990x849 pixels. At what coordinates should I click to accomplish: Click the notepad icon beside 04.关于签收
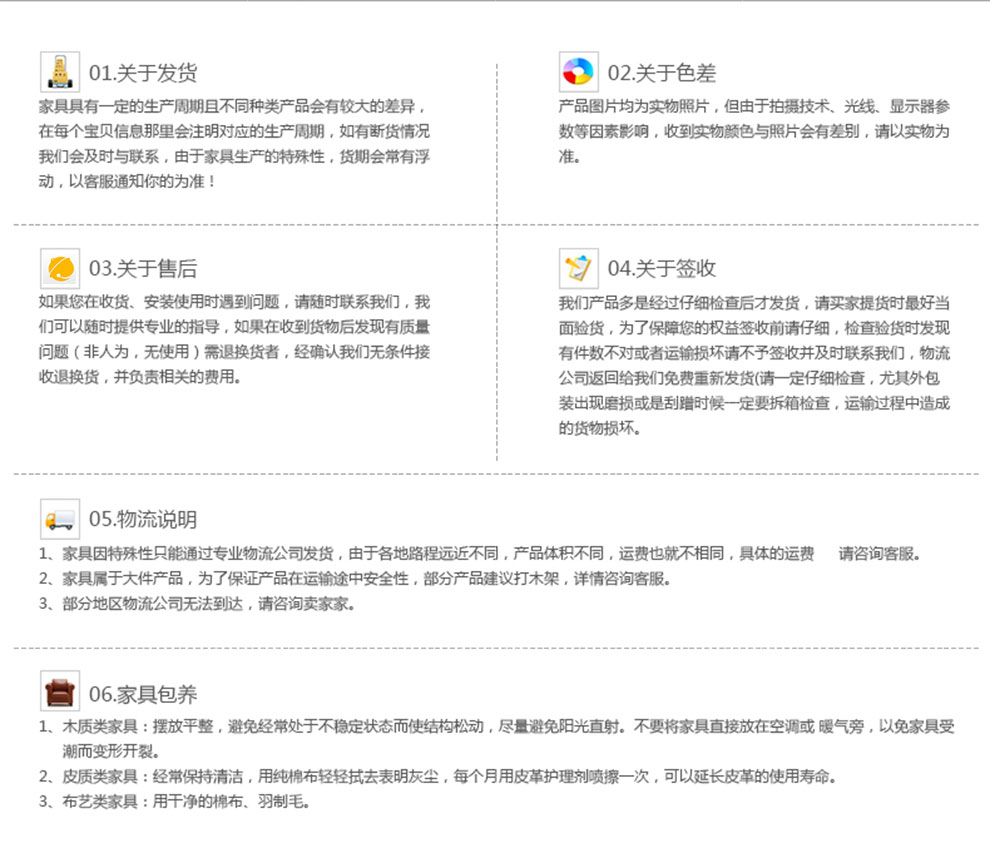(578, 268)
